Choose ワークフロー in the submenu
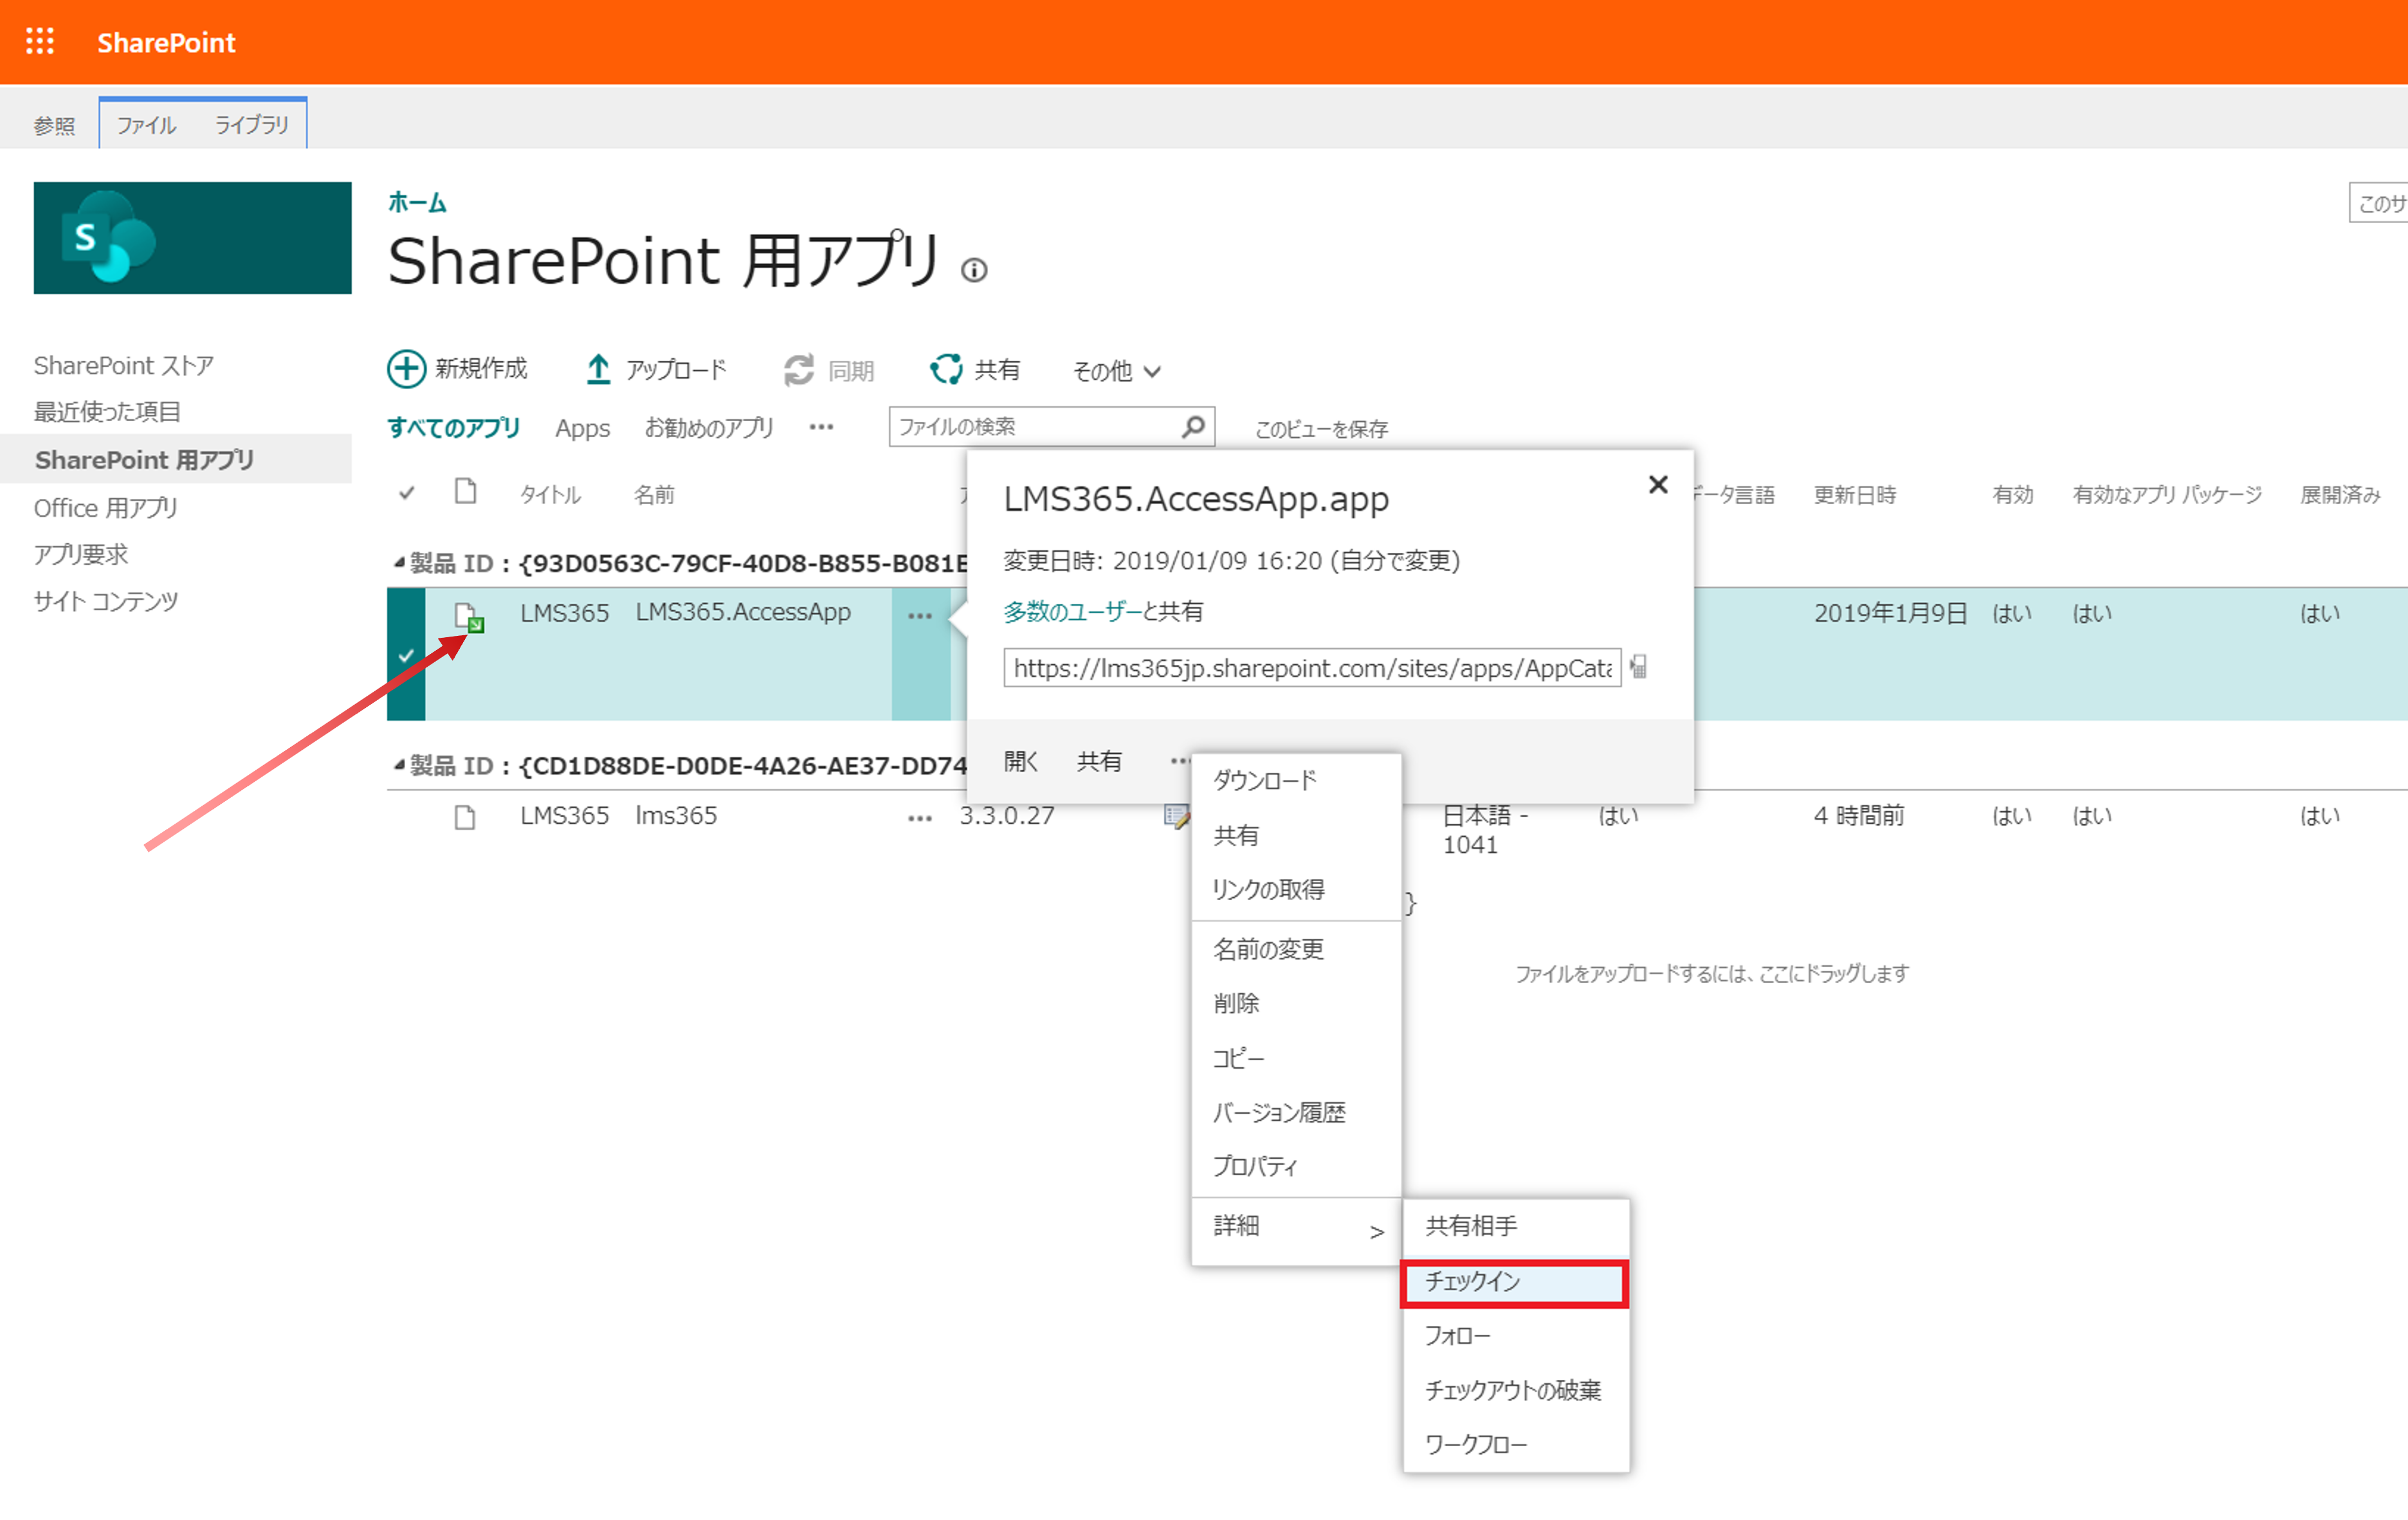 tap(1516, 1445)
